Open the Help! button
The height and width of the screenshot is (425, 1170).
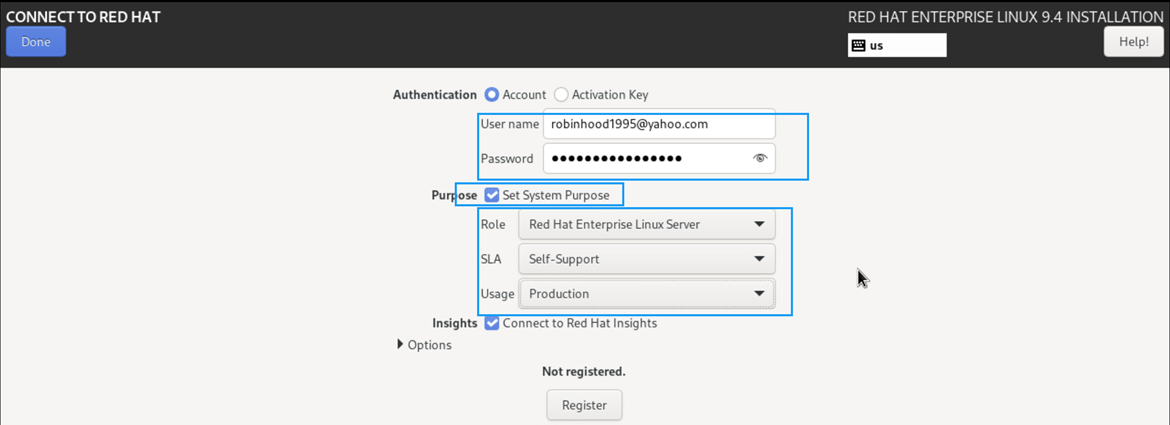tap(1133, 42)
